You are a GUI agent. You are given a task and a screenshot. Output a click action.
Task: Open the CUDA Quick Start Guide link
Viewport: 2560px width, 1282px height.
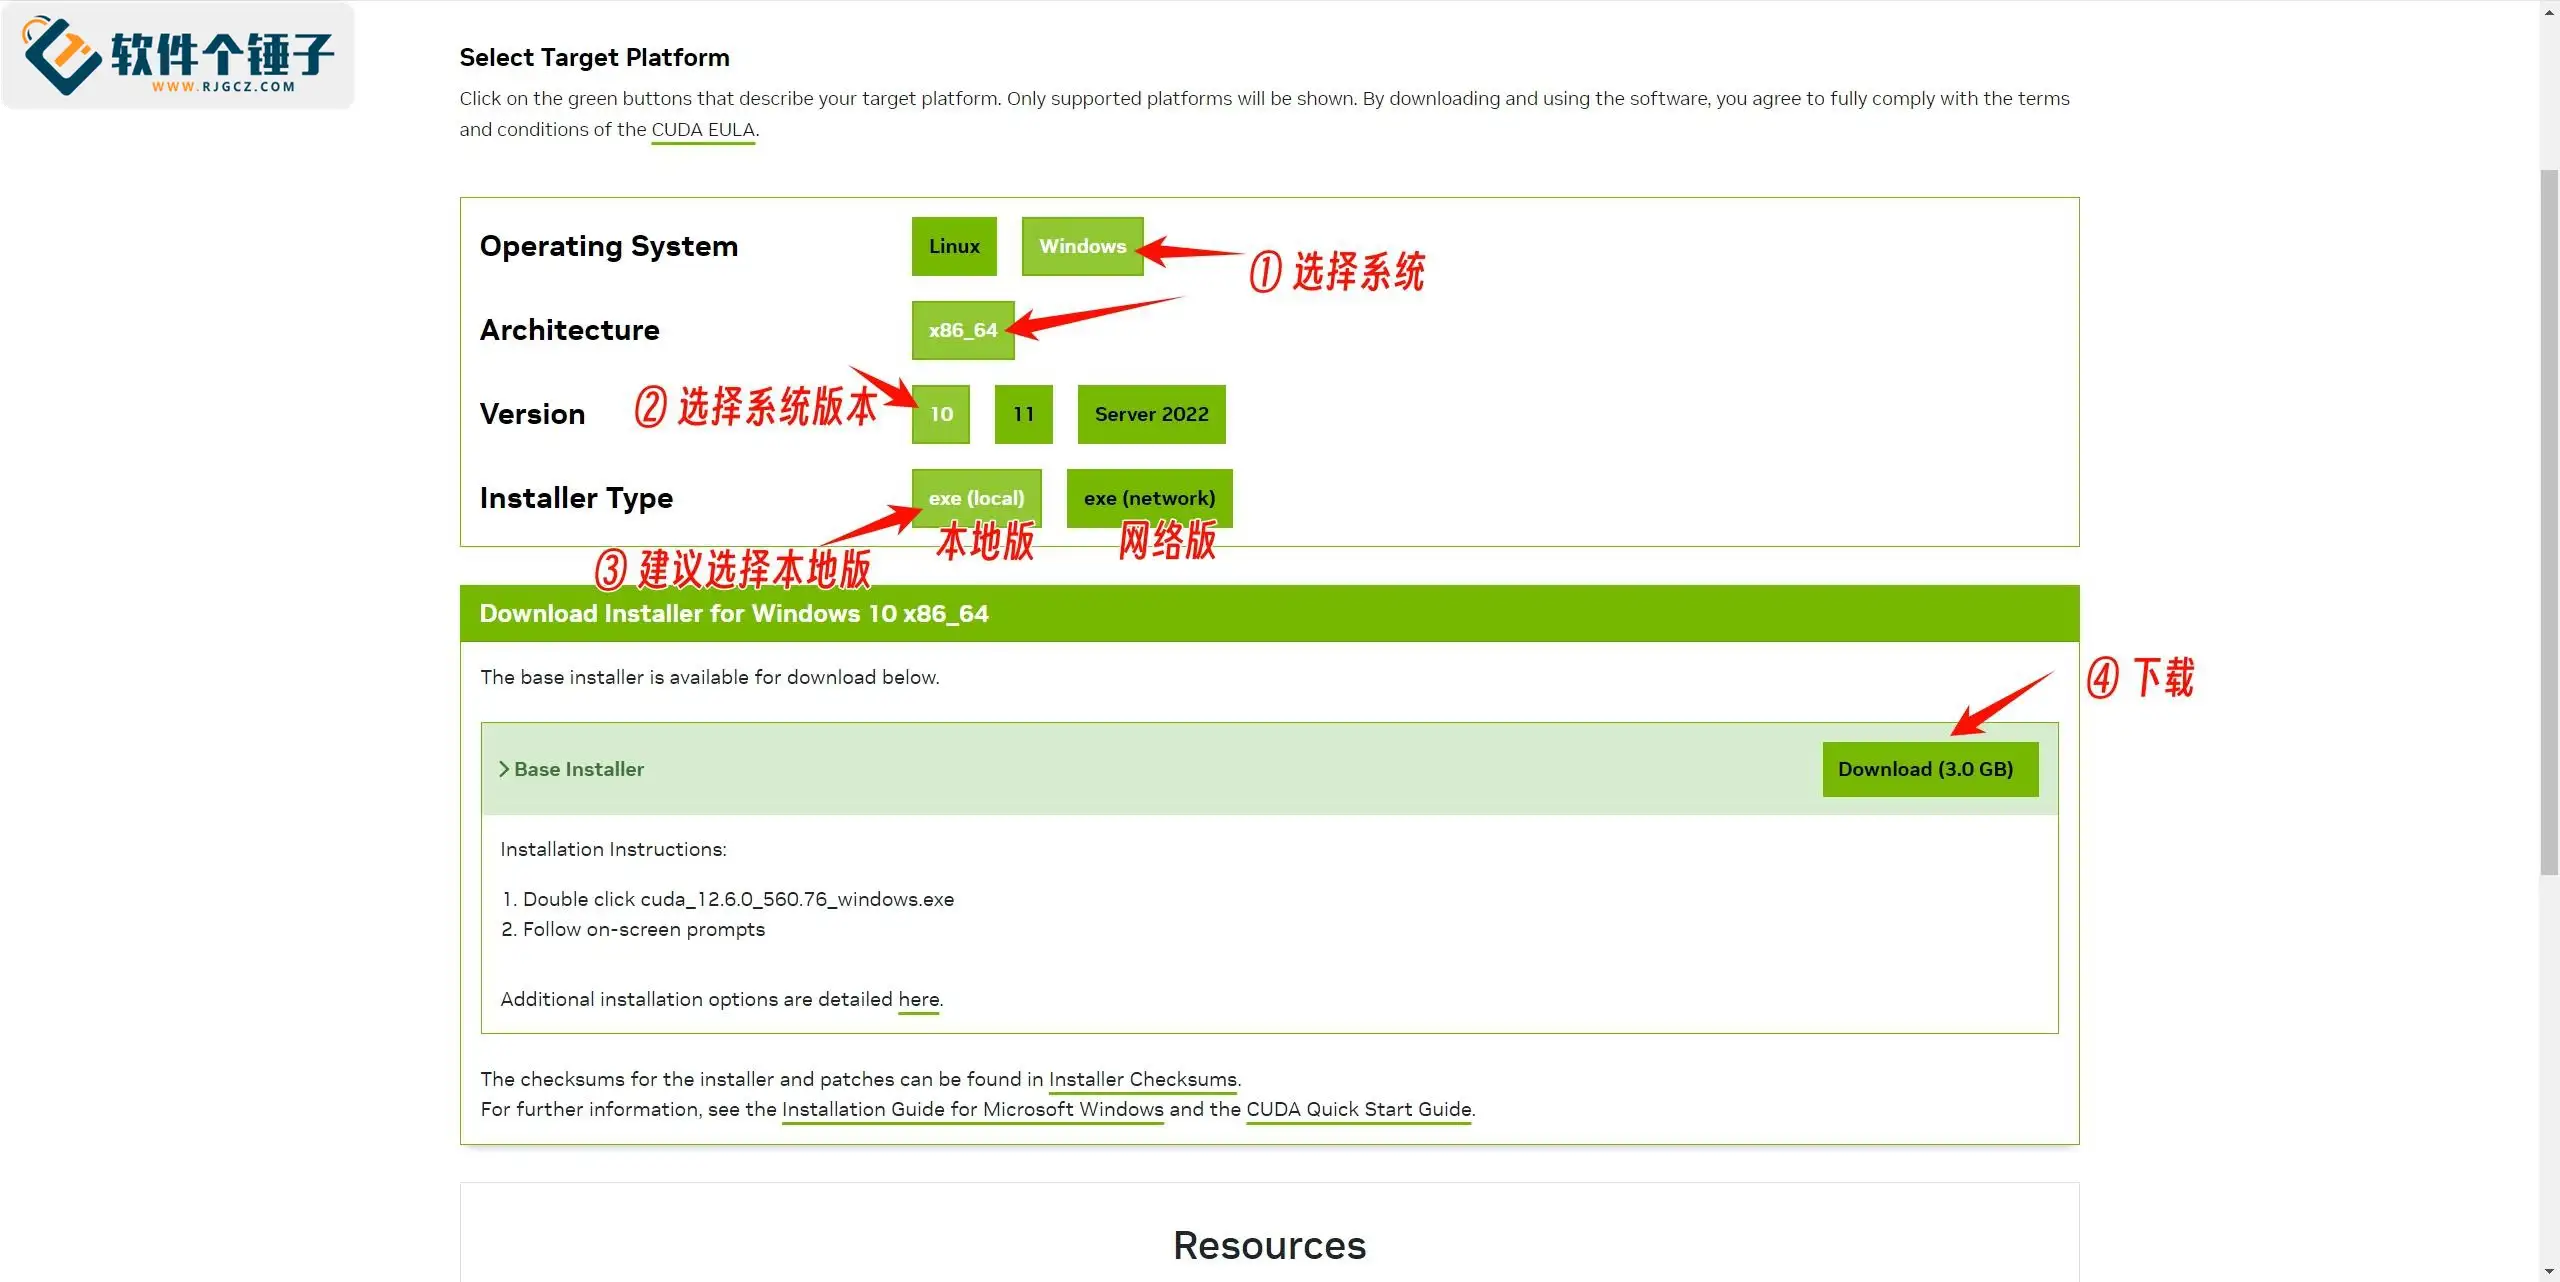(1359, 1109)
